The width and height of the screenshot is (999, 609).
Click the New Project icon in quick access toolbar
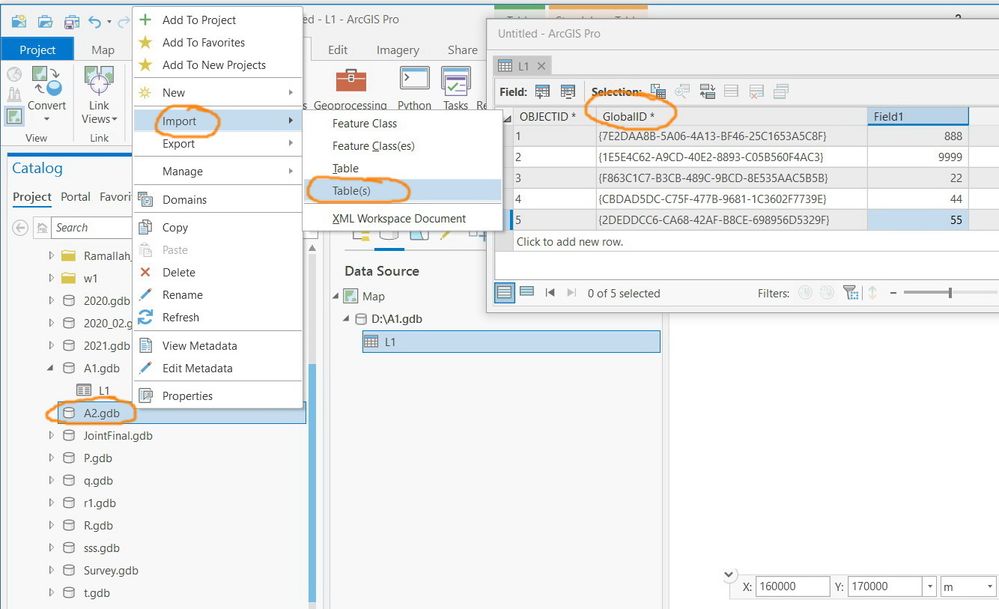[x=19, y=22]
